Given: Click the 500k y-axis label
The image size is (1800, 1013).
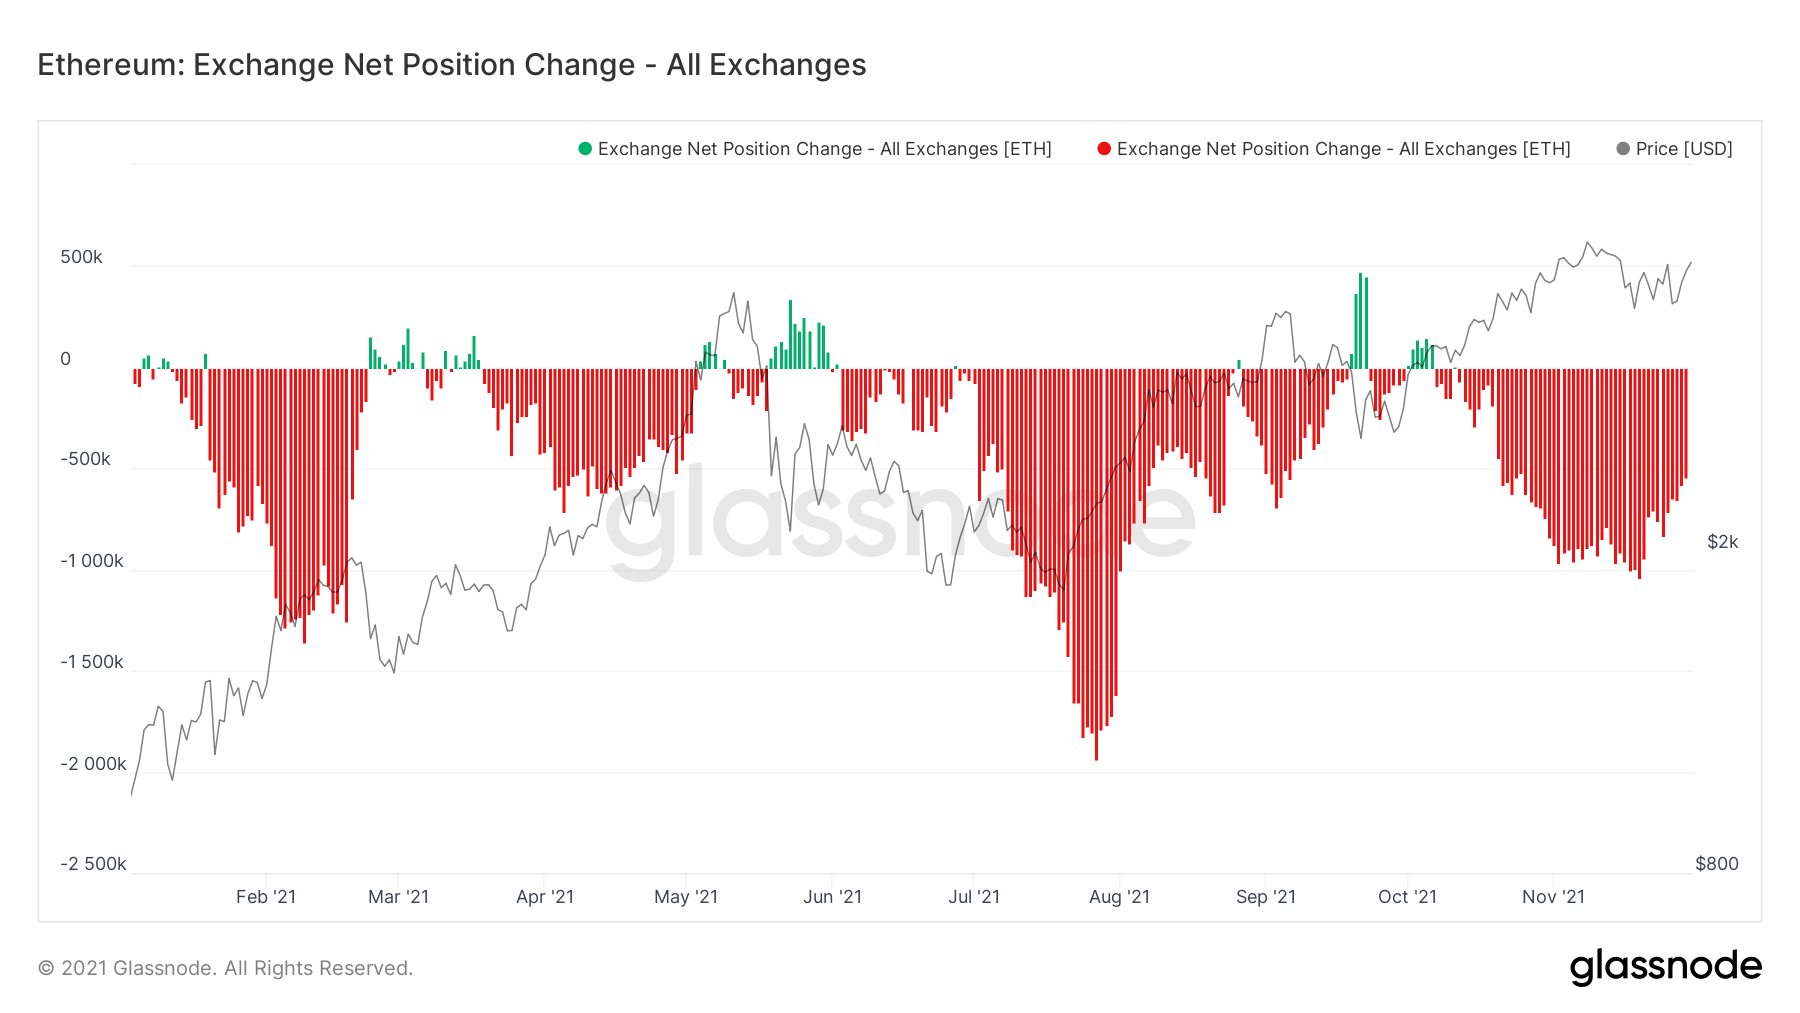Looking at the screenshot, I should tap(81, 257).
